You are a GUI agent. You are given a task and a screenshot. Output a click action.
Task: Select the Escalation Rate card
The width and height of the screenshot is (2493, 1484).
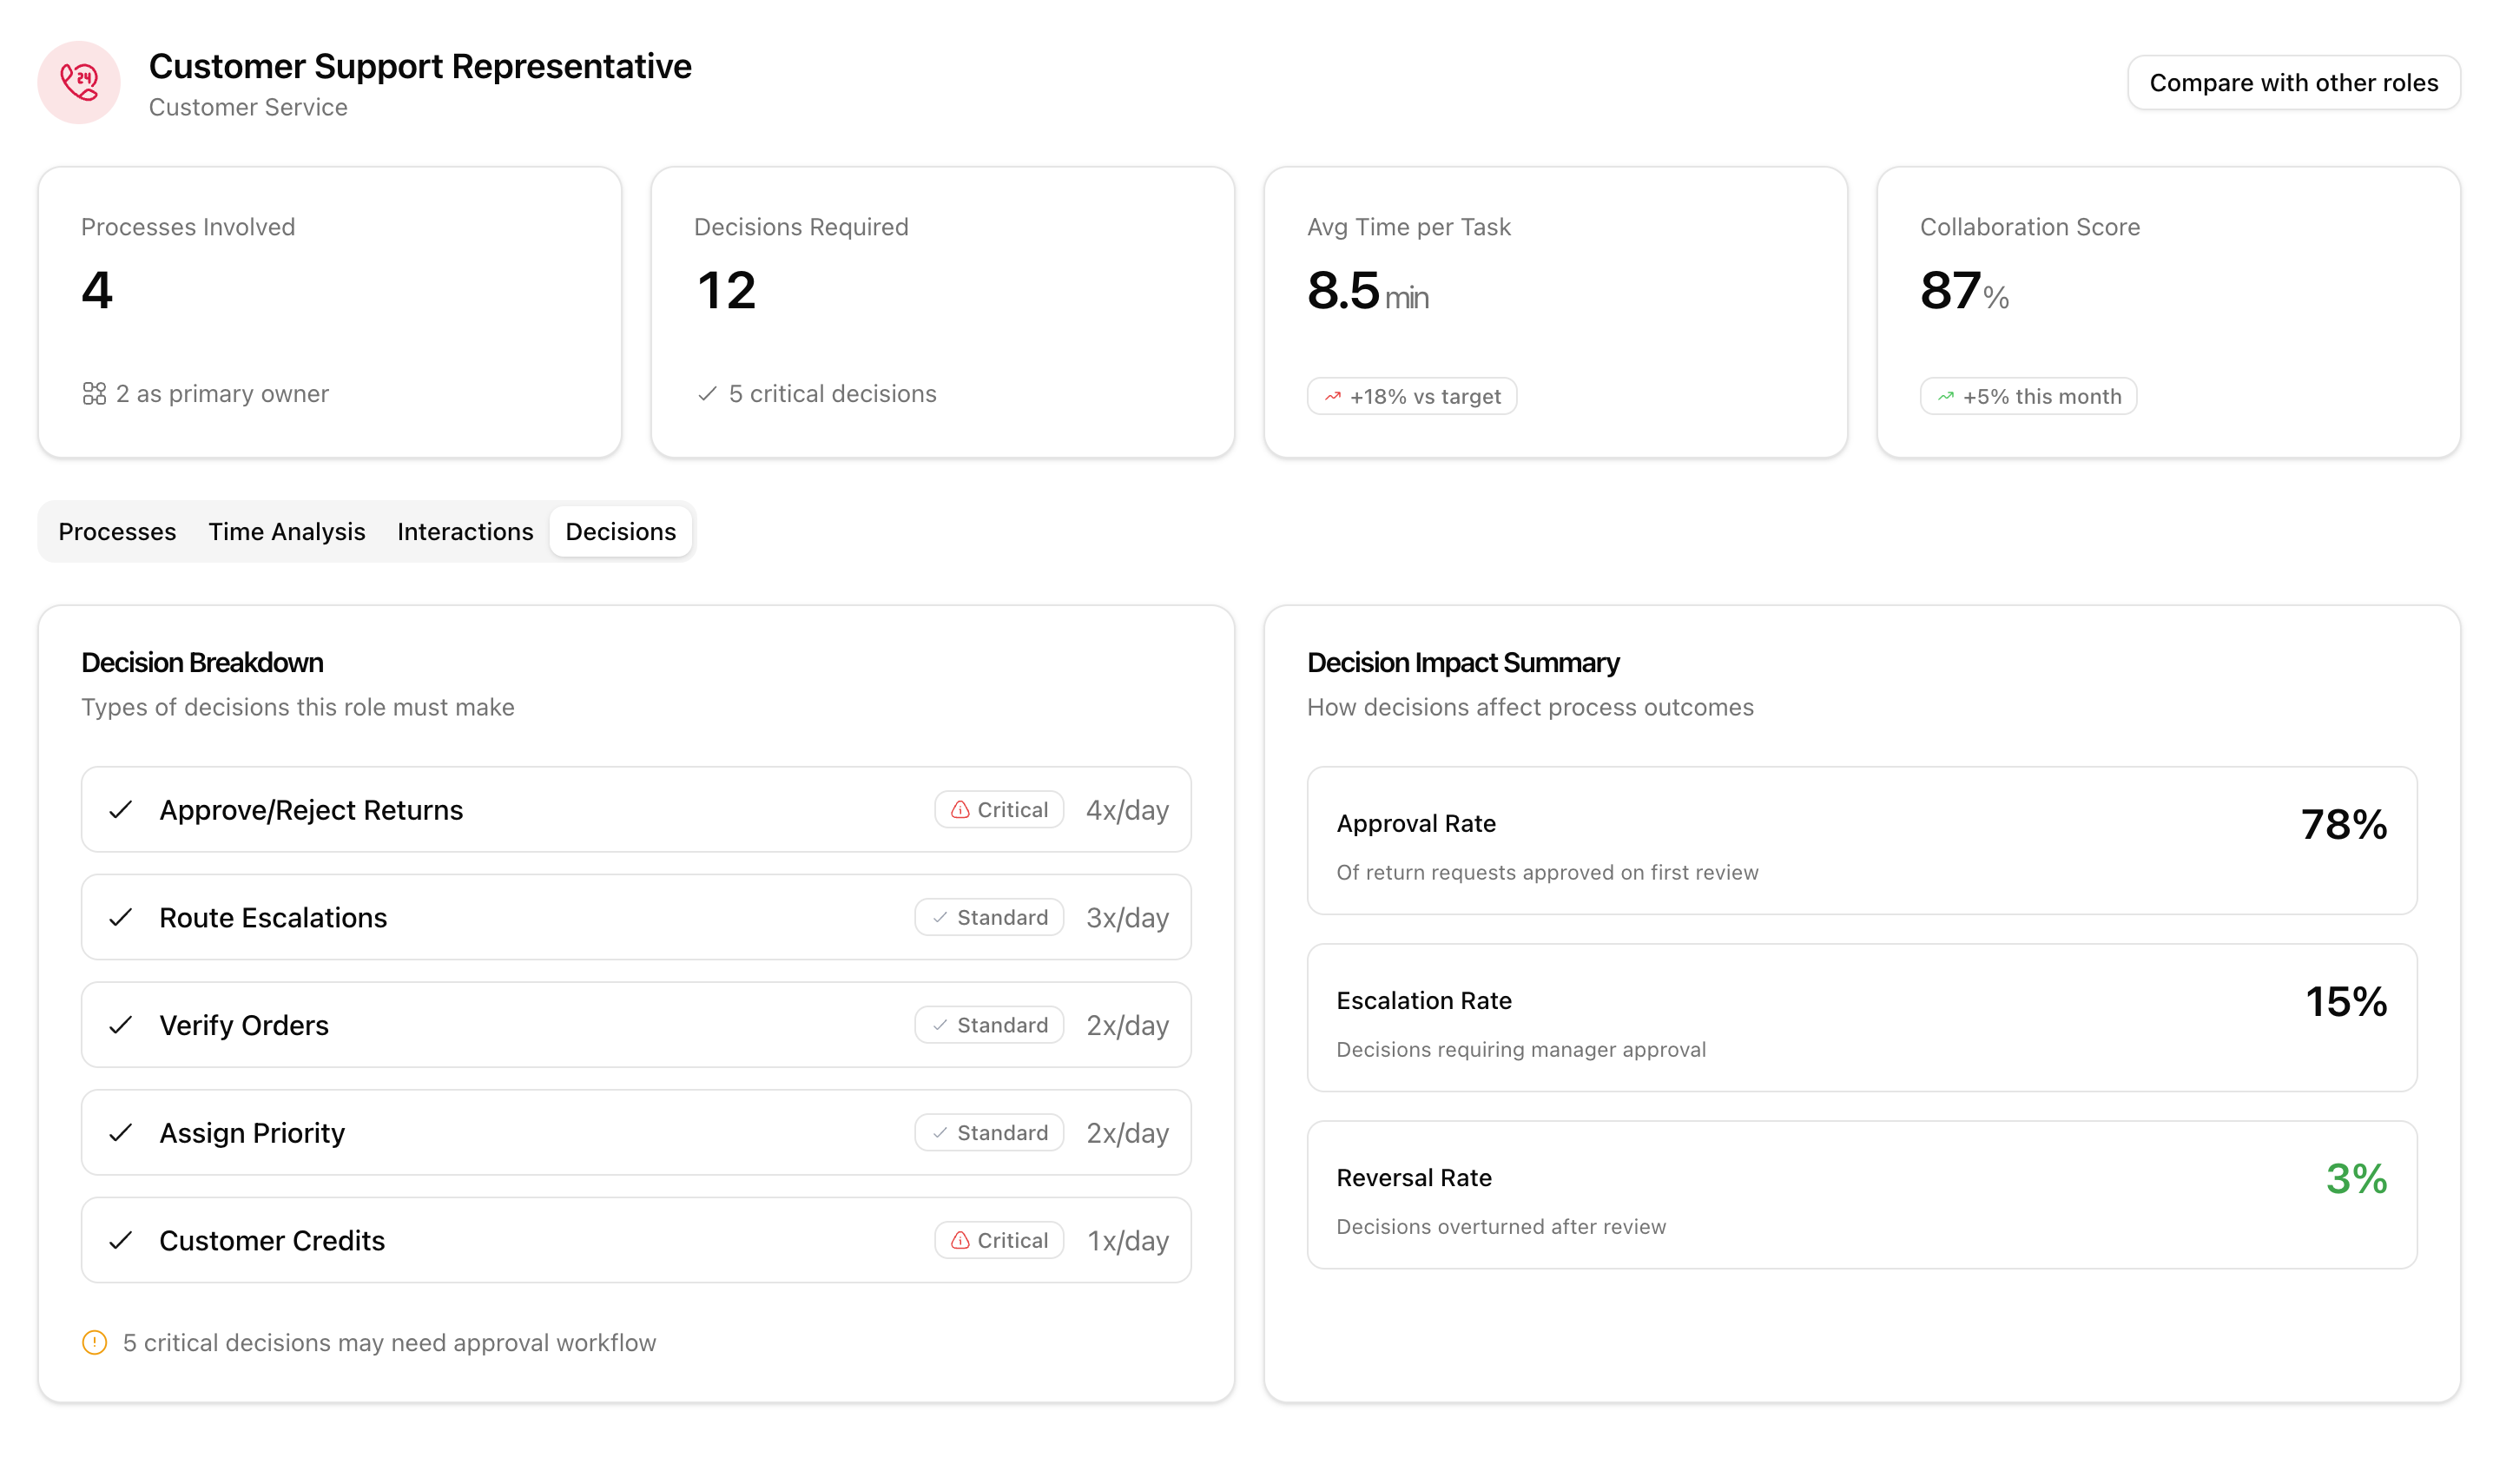(x=1861, y=1018)
